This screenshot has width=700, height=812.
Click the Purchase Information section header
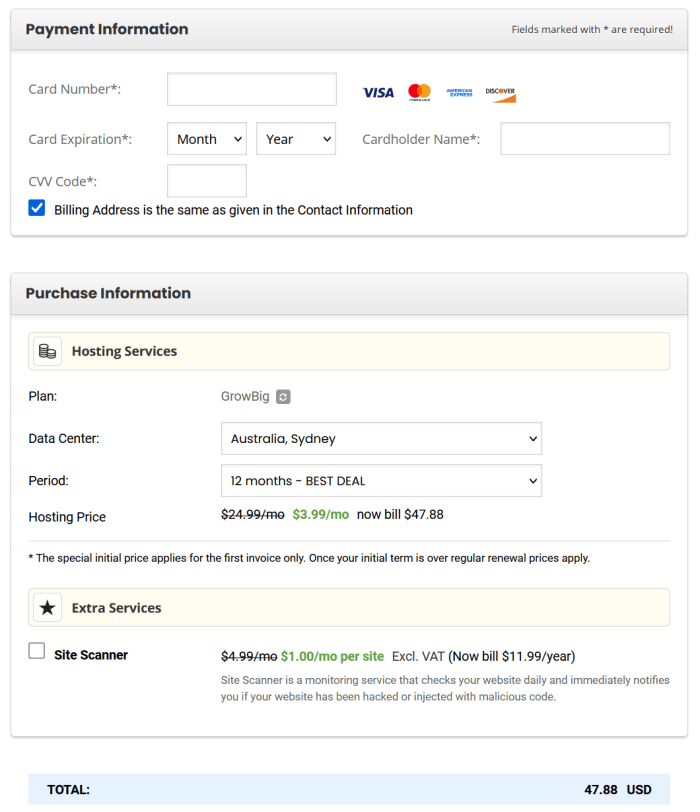108,293
